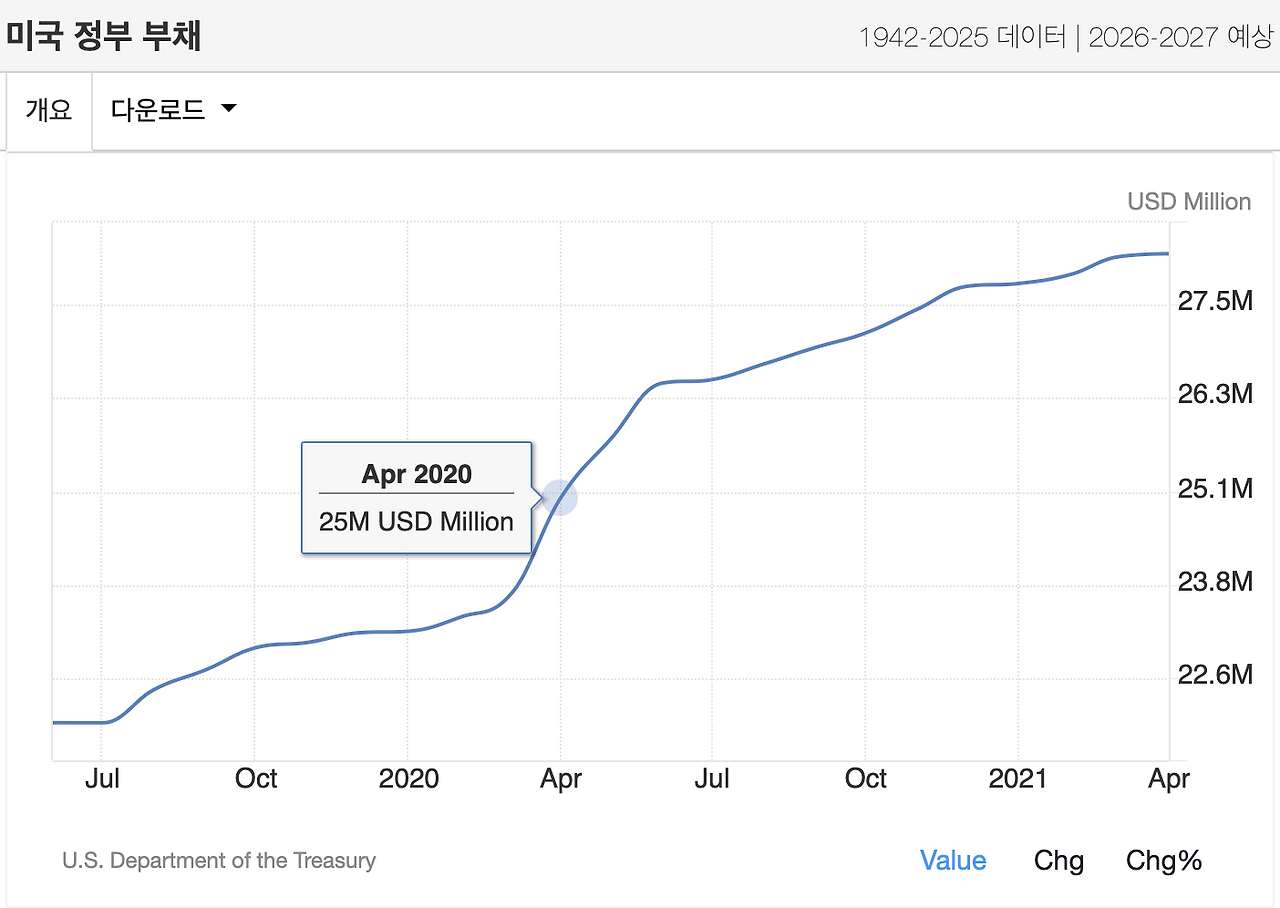The width and height of the screenshot is (1280, 908).
Task: Click the 2021 label on the time axis
Action: click(1018, 779)
